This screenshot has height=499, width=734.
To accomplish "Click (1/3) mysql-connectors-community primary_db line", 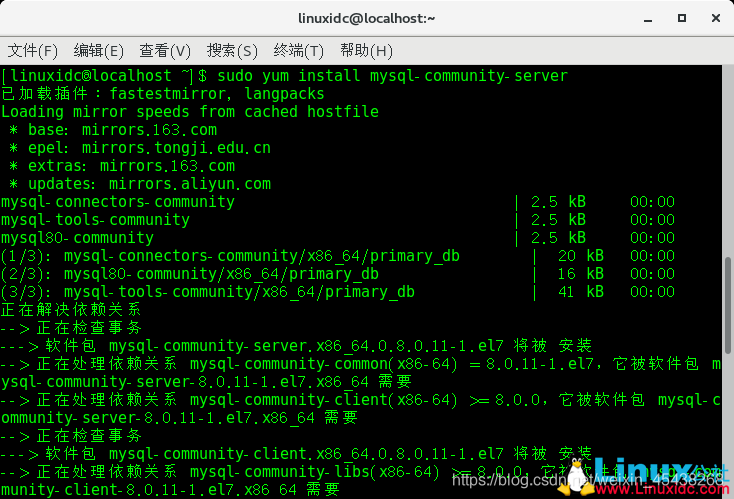I will pyautogui.click(x=338, y=256).
